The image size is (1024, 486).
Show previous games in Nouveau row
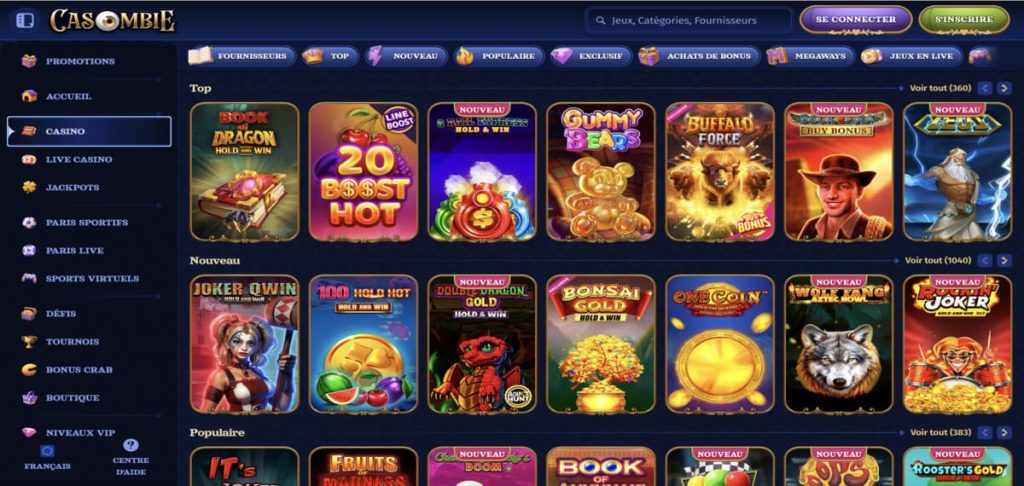[x=985, y=261]
